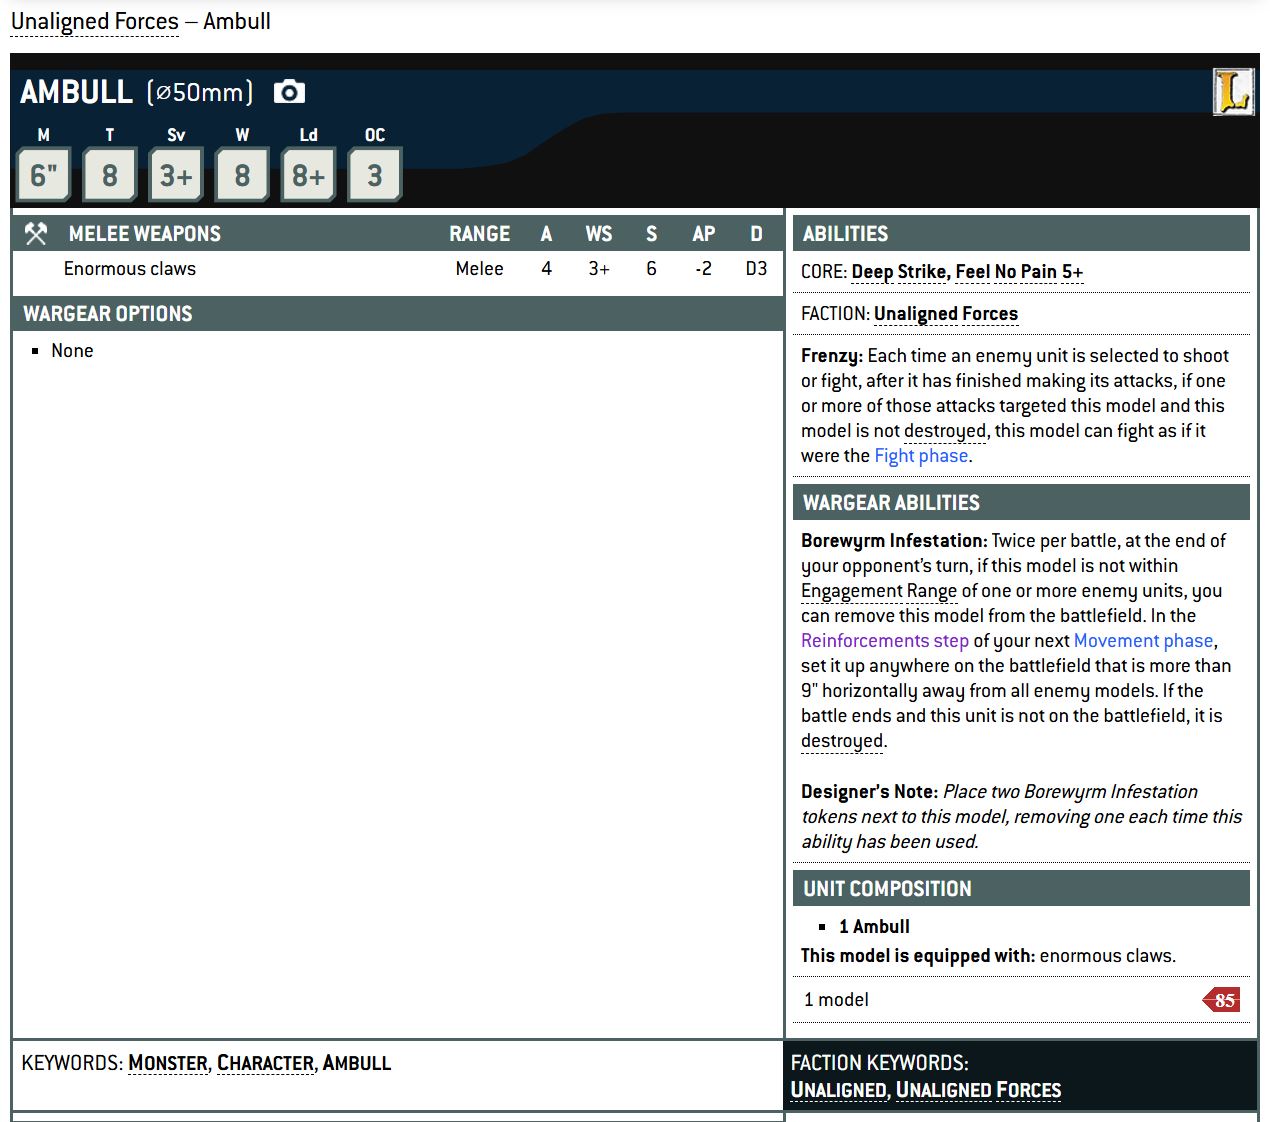Open the Movement phase link
The height and width of the screenshot is (1122, 1270).
(1144, 641)
